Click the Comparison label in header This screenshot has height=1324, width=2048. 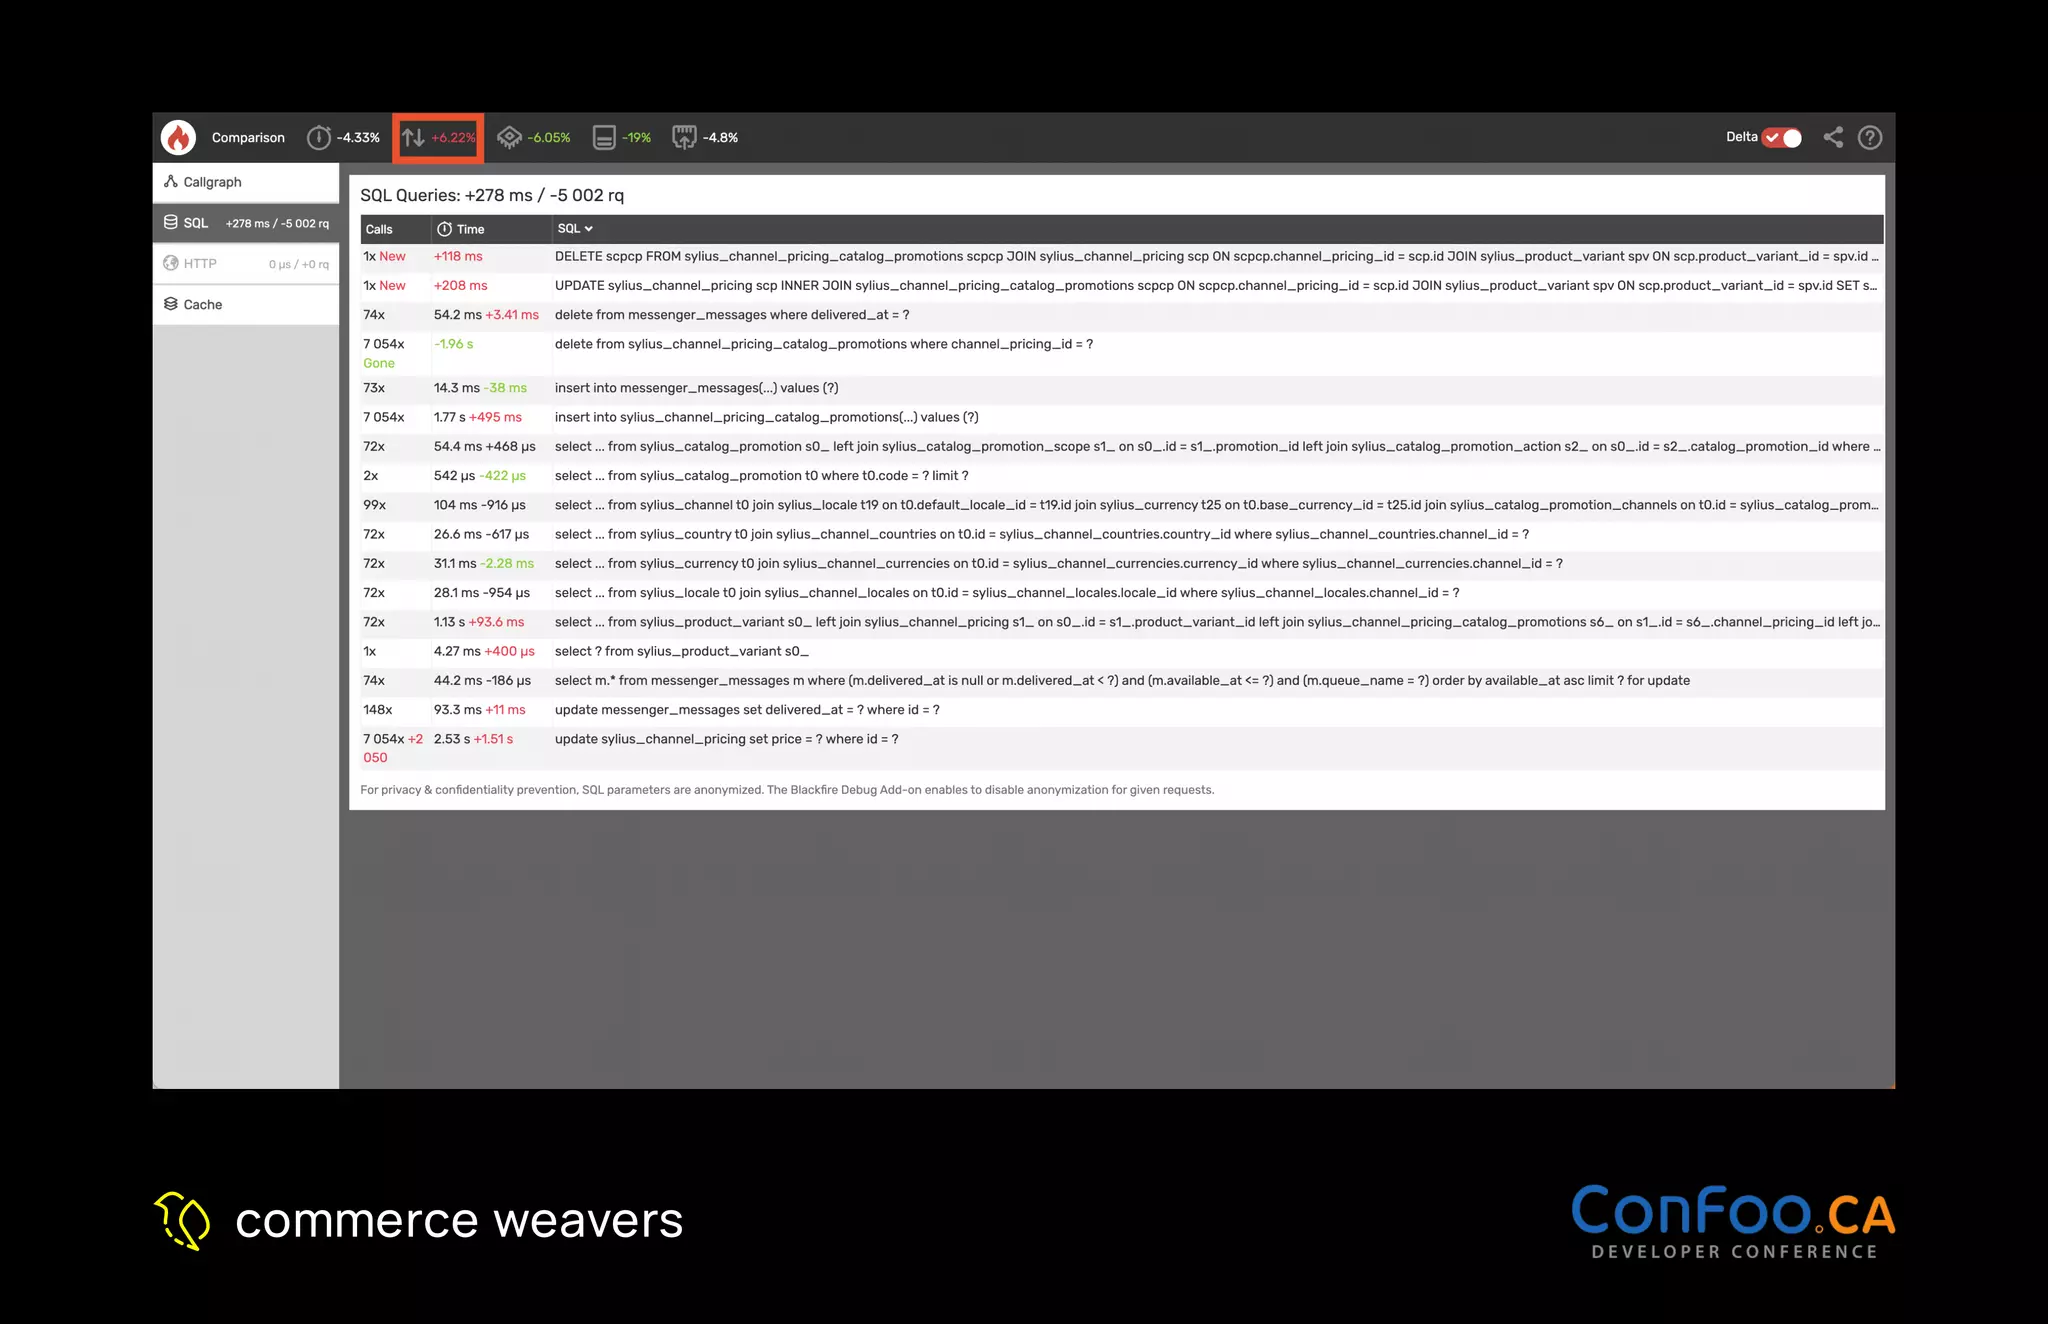(248, 138)
